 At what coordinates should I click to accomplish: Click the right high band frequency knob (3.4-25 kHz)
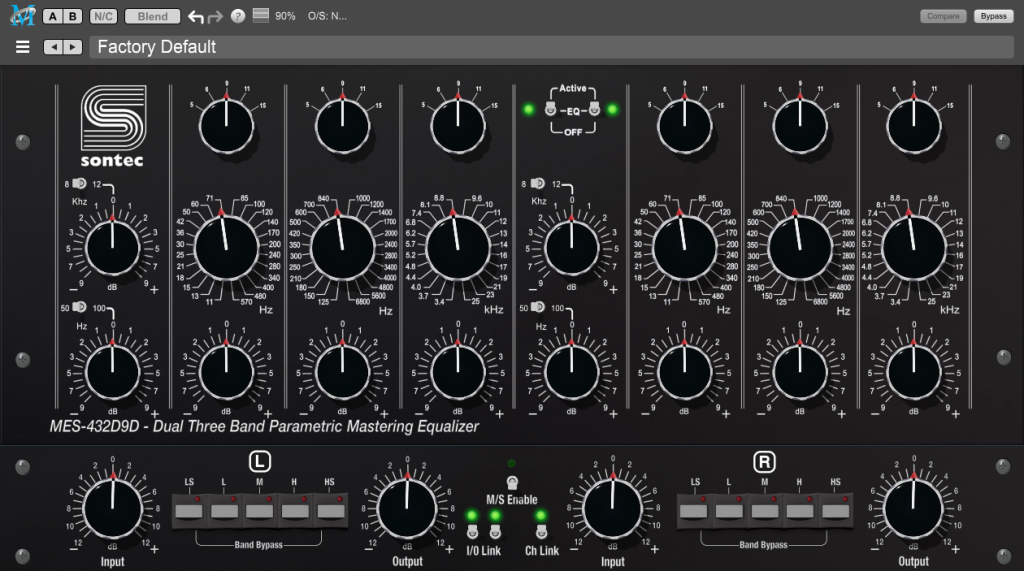pos(914,249)
